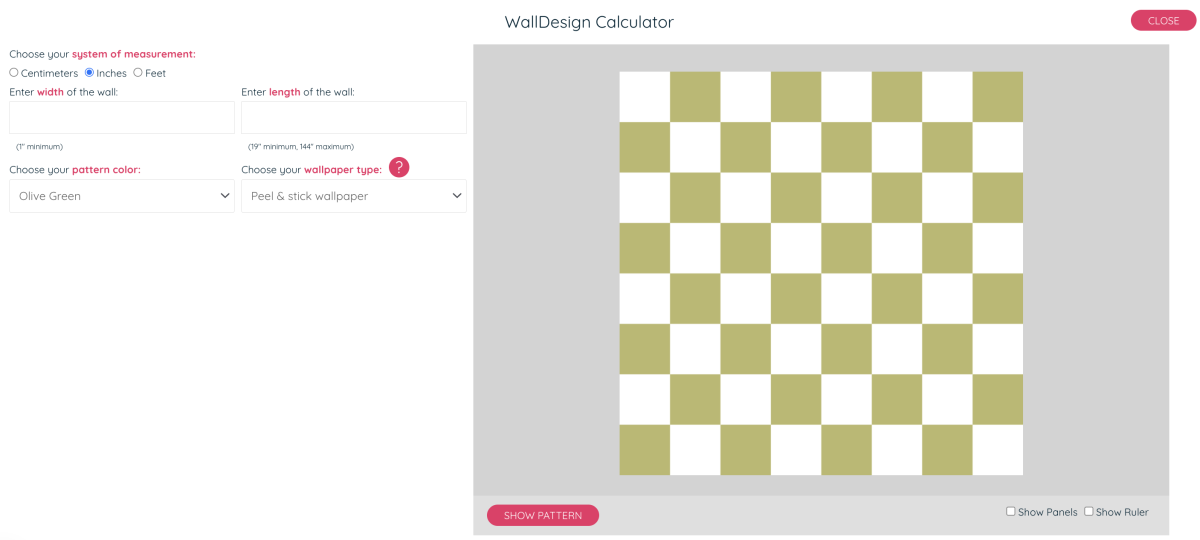The height and width of the screenshot is (540, 1200).
Task: Expand the wallpaper type dropdown
Action: (354, 196)
